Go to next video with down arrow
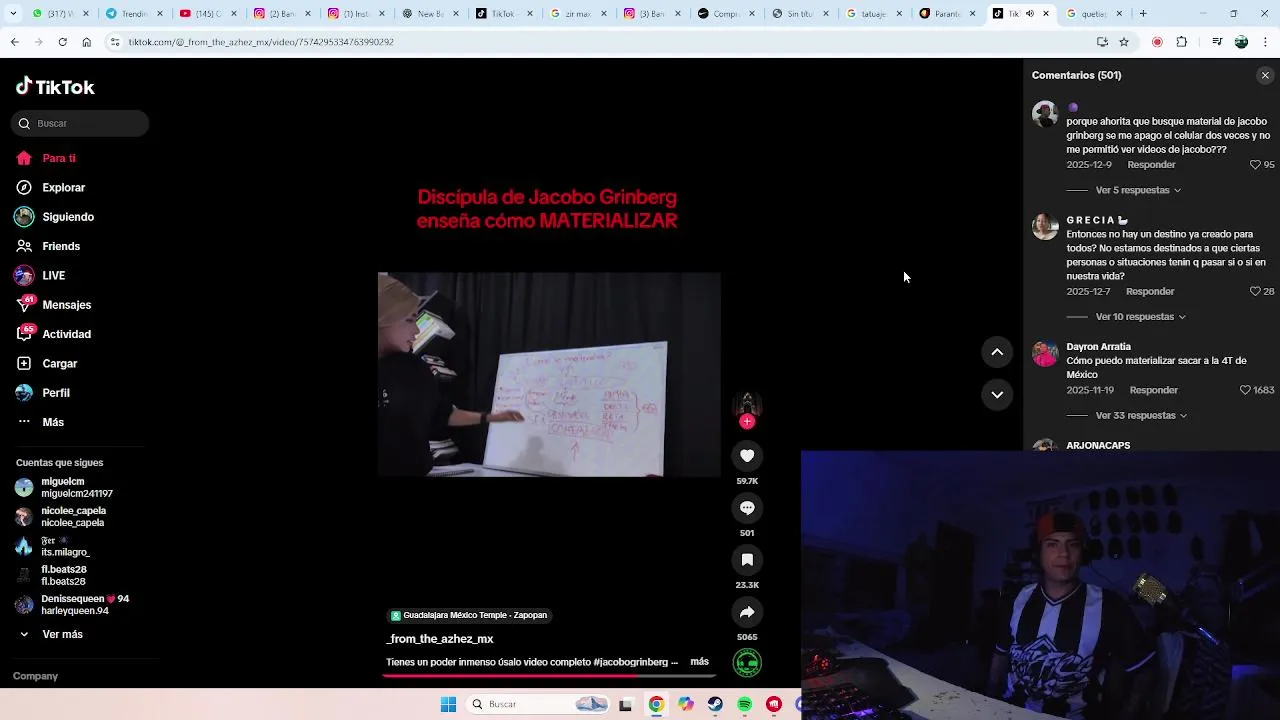The height and width of the screenshot is (720, 1280). pyautogui.click(x=997, y=395)
